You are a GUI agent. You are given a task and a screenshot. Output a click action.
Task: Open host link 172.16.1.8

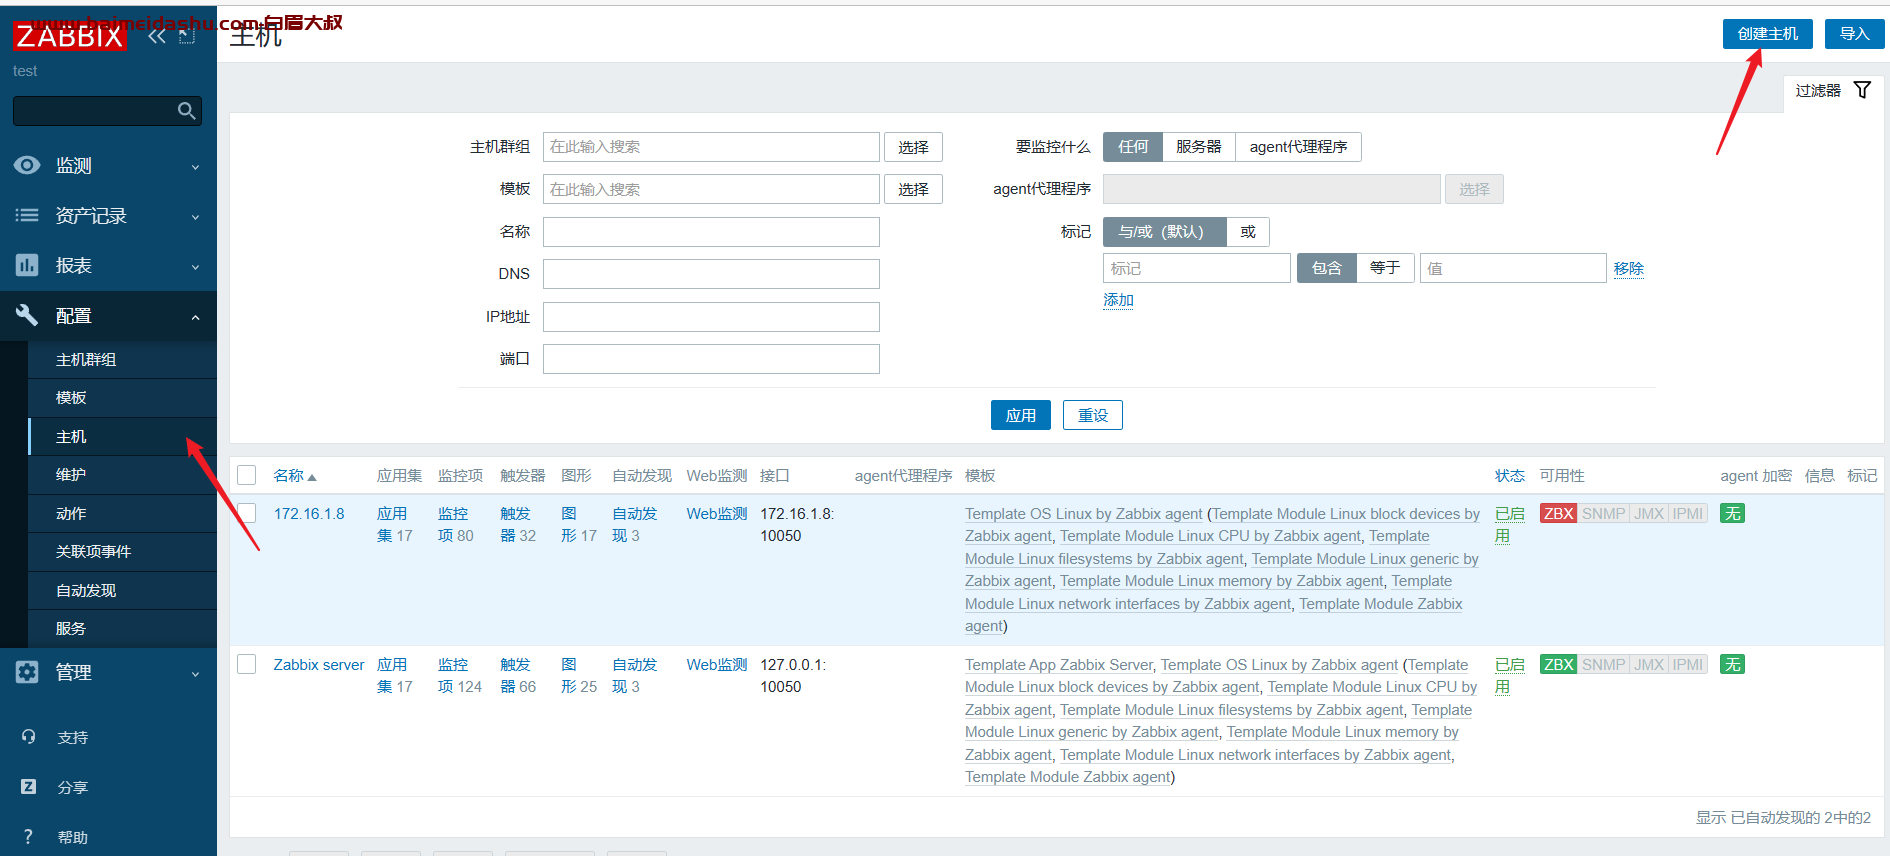pyautogui.click(x=309, y=513)
